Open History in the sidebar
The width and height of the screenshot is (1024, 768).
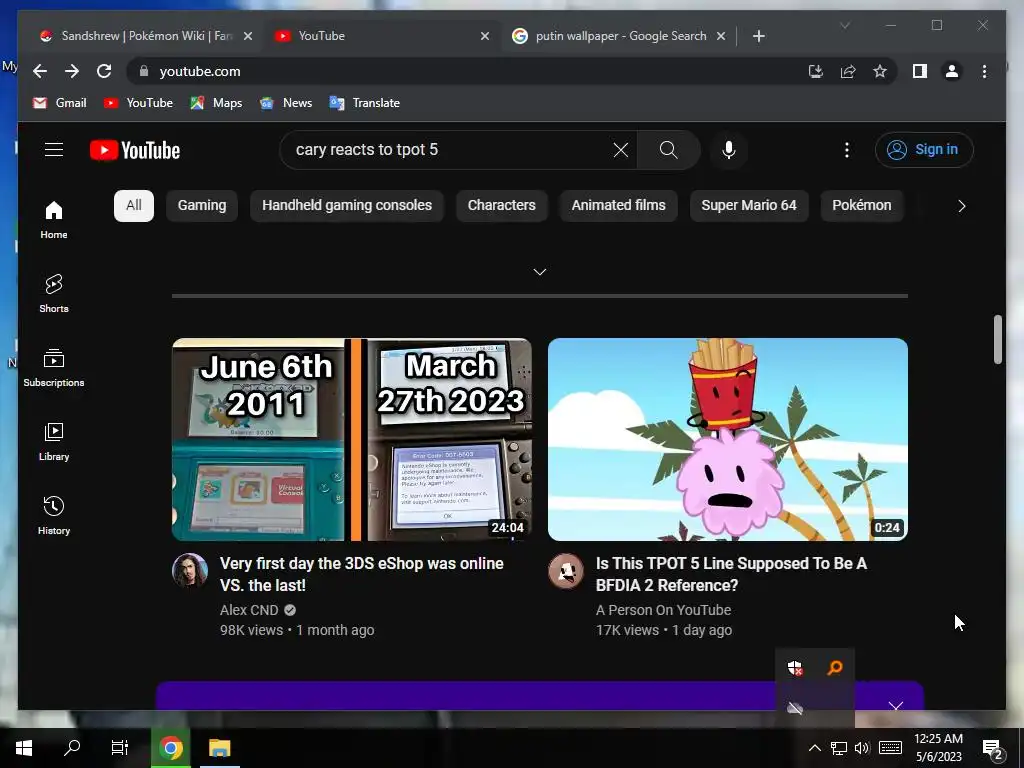click(54, 516)
